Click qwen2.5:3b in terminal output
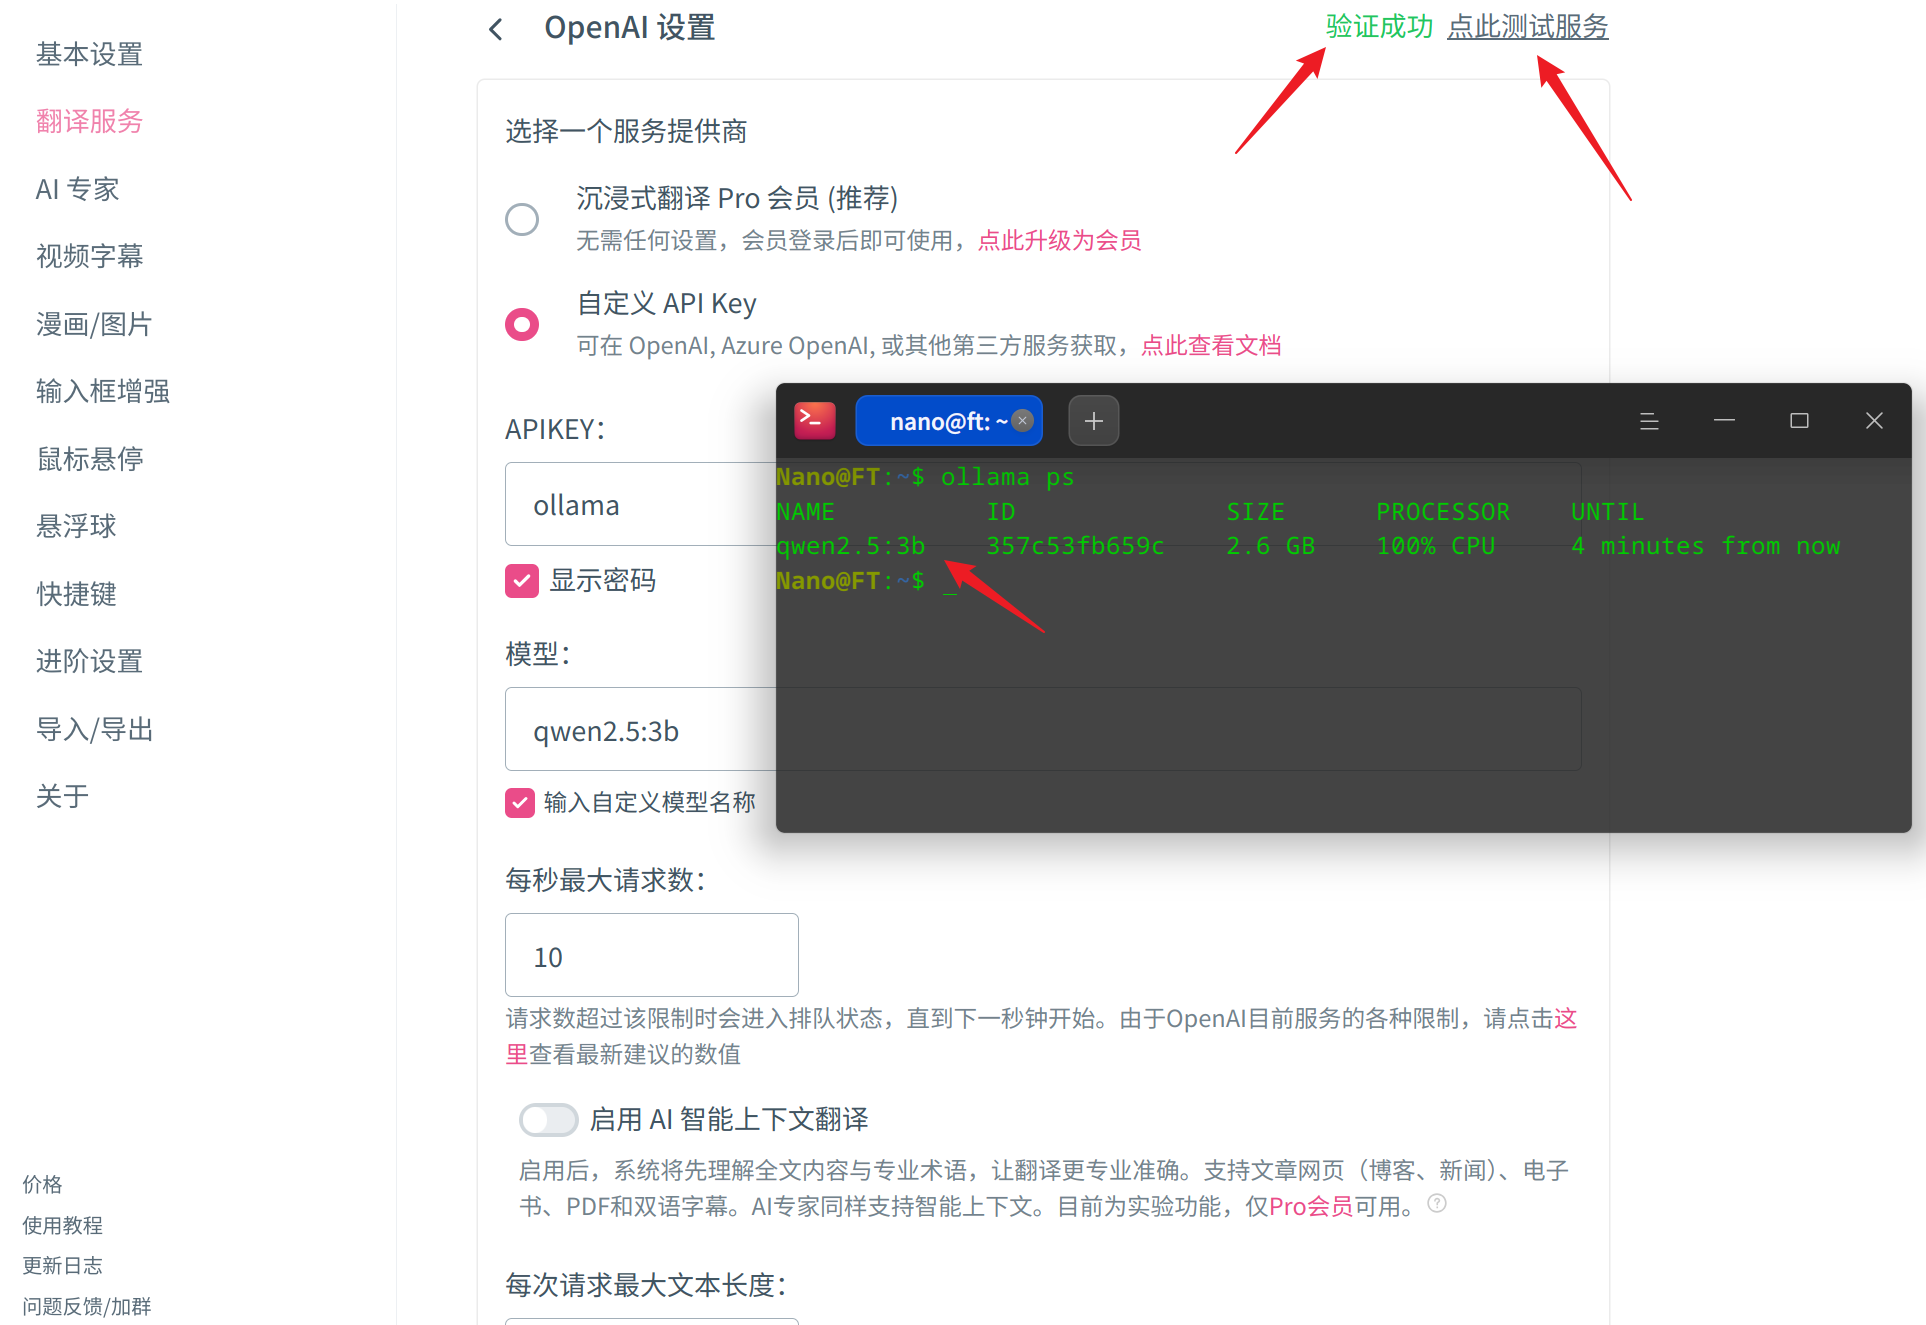 click(851, 546)
